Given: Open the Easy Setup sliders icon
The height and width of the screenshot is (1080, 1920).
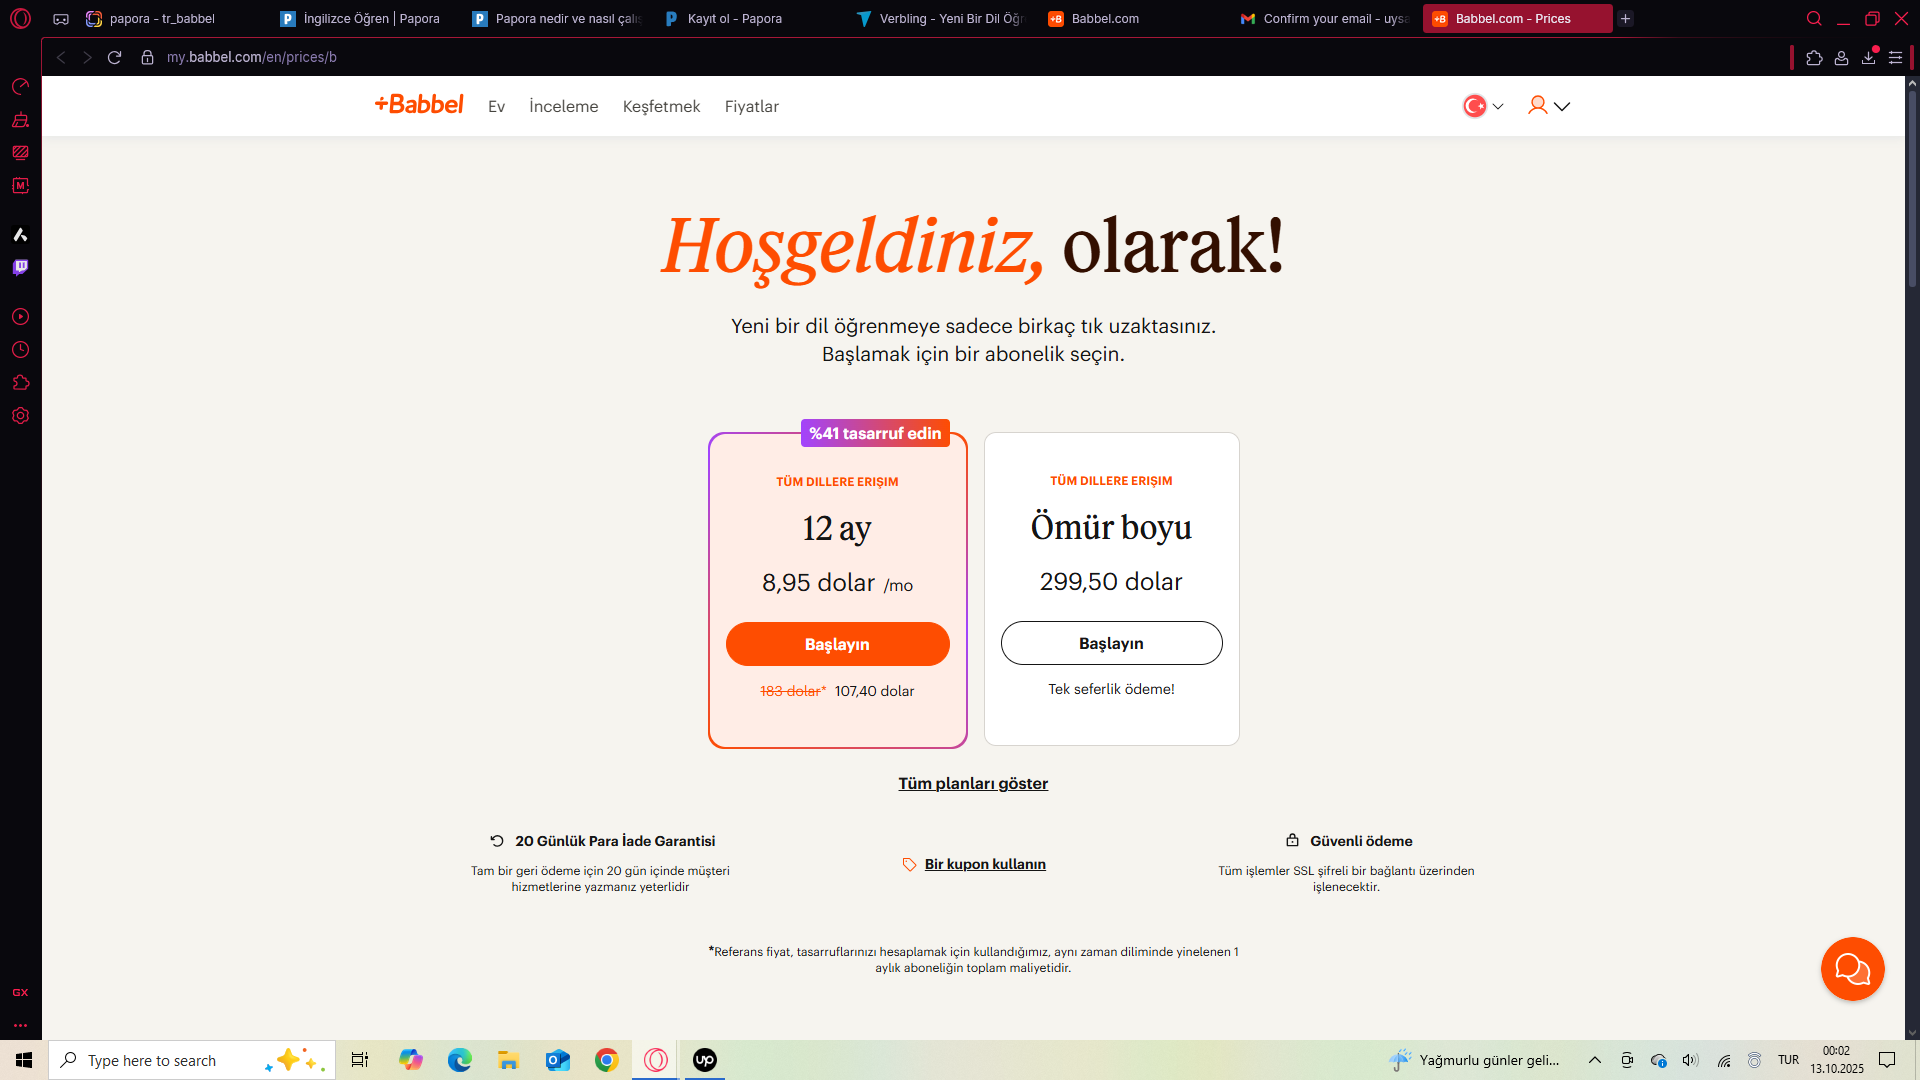Looking at the screenshot, I should [x=1896, y=57].
